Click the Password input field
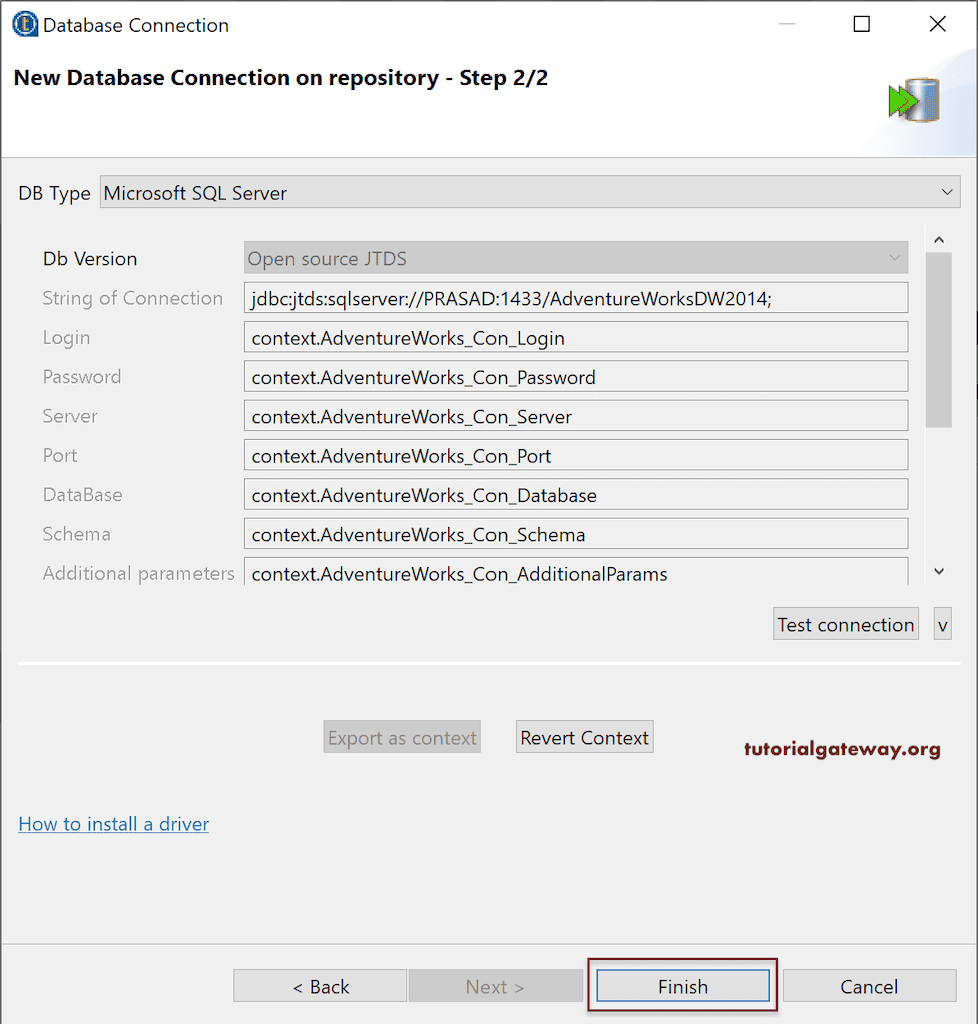Image resolution: width=978 pixels, height=1024 pixels. (x=576, y=377)
